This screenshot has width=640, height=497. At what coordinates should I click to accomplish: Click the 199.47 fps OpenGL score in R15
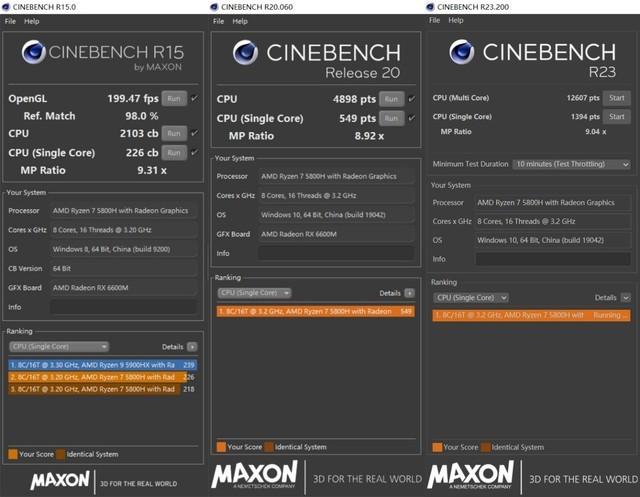(133, 98)
